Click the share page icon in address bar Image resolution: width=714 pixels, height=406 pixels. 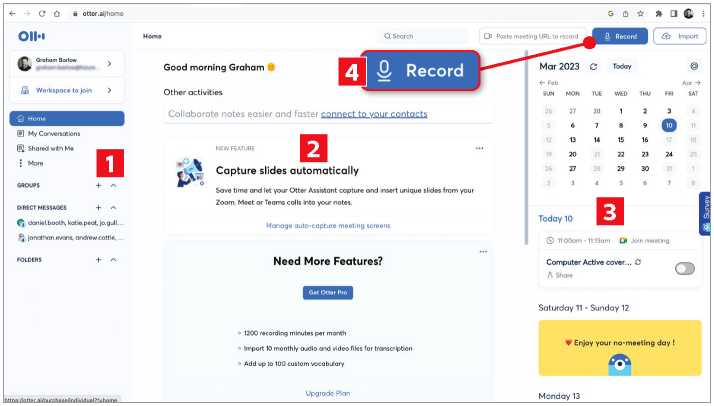(626, 14)
